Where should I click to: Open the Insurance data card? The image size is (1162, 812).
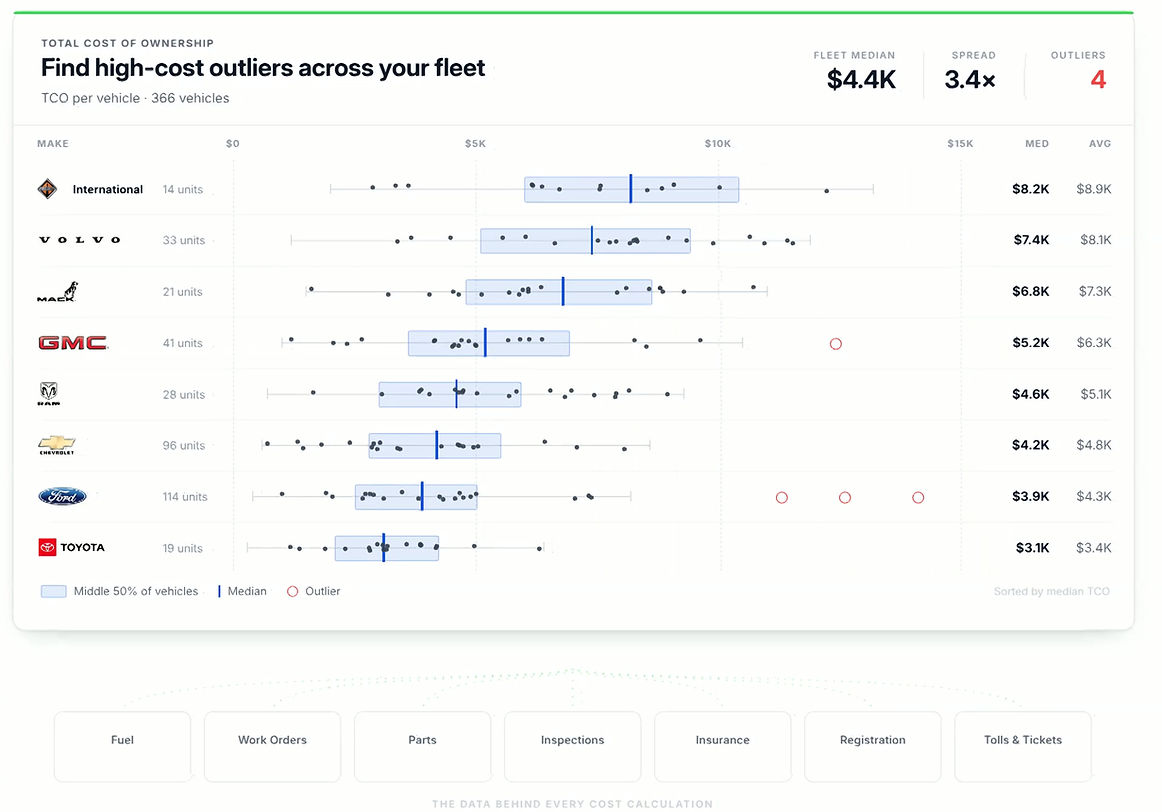click(x=723, y=746)
